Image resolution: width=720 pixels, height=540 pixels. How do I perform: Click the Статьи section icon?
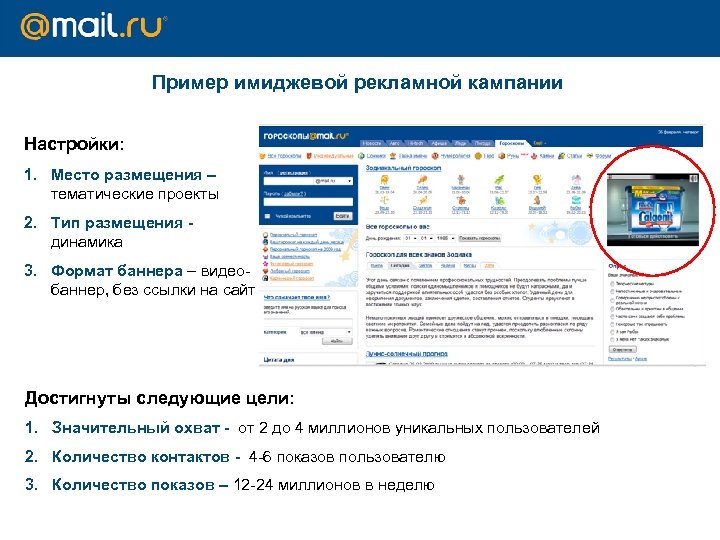(x=561, y=156)
